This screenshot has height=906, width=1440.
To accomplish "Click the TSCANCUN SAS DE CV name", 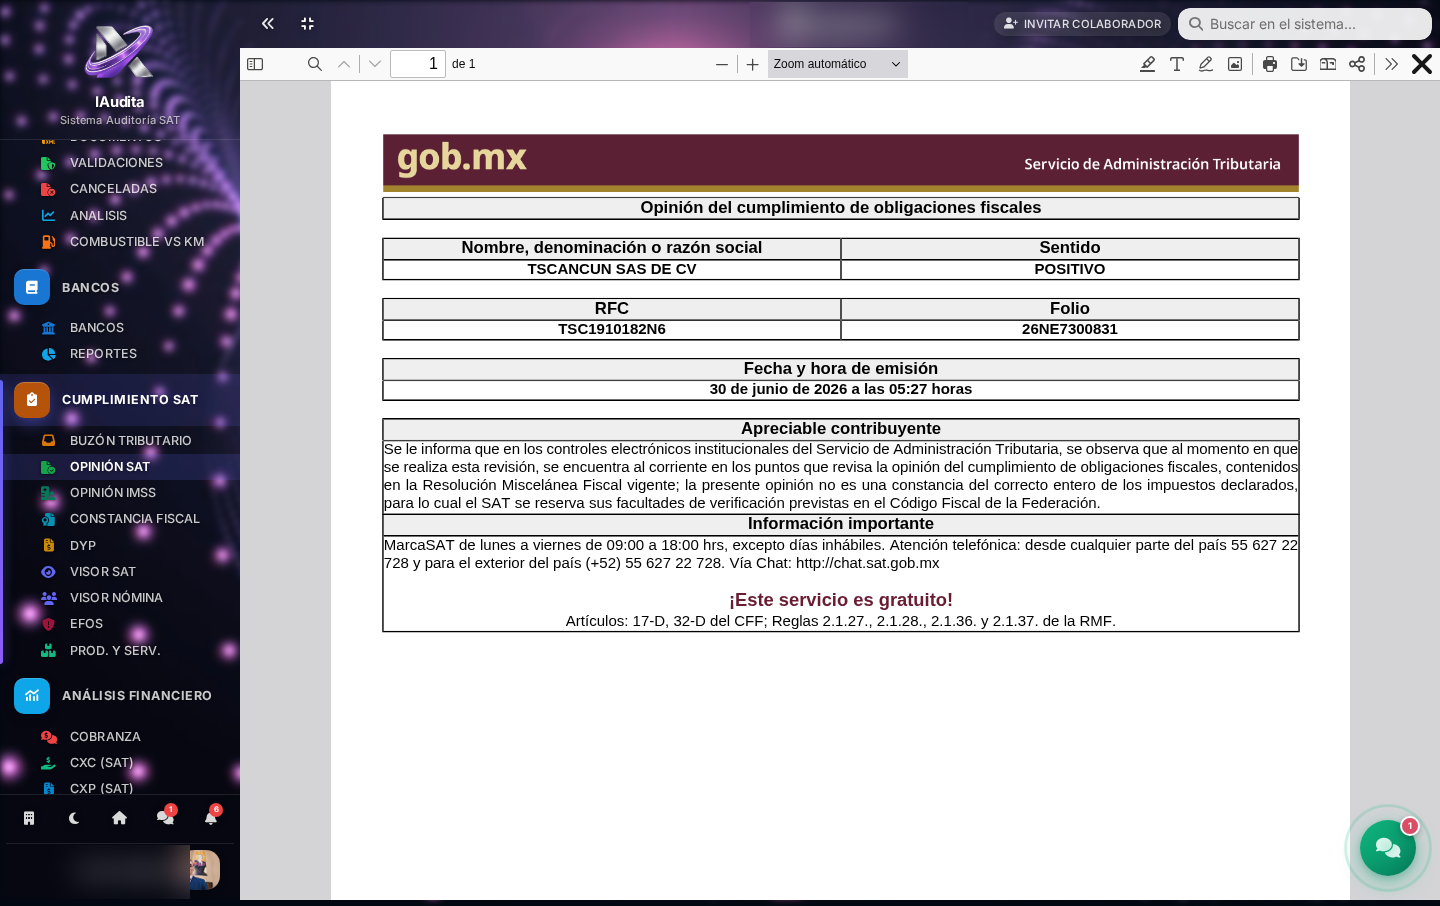I will click(x=612, y=269).
